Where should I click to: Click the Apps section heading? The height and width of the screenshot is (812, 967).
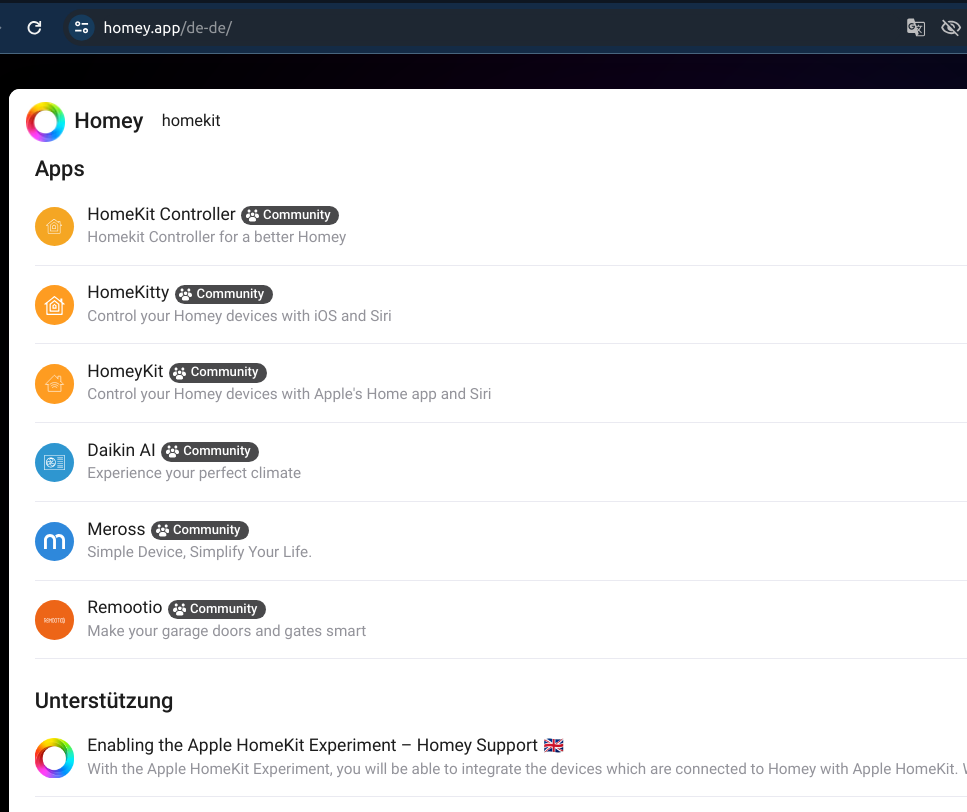tap(59, 170)
